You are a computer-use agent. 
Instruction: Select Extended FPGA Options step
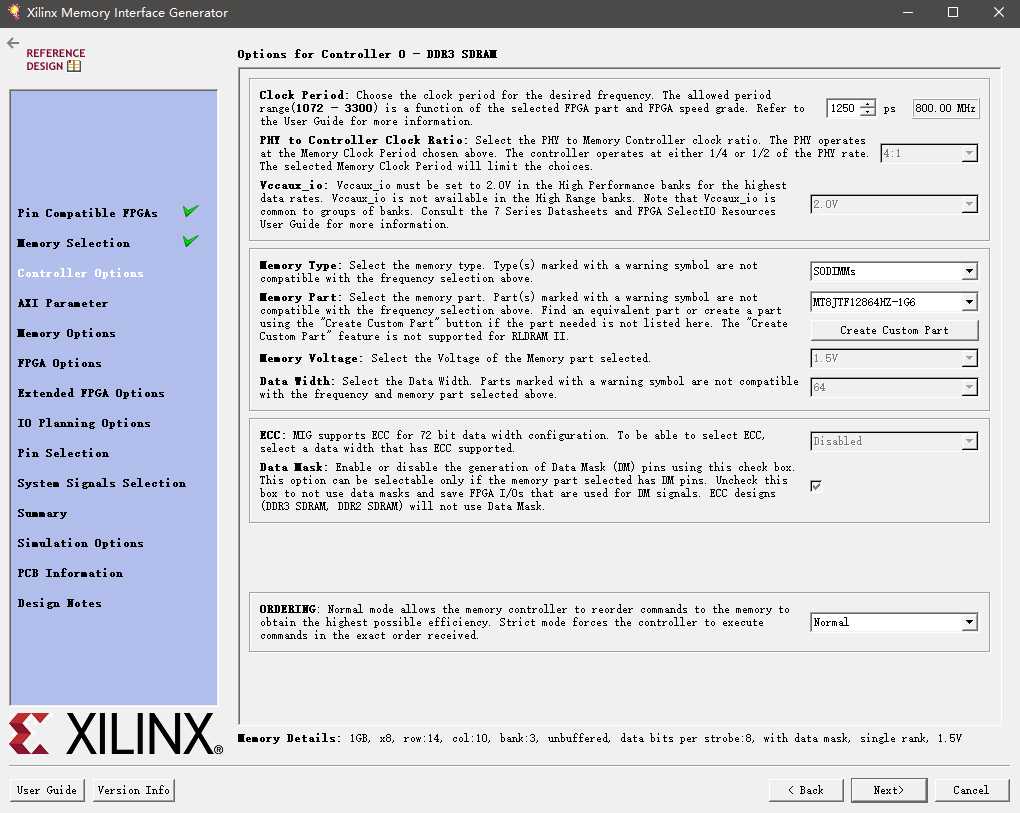click(x=90, y=393)
